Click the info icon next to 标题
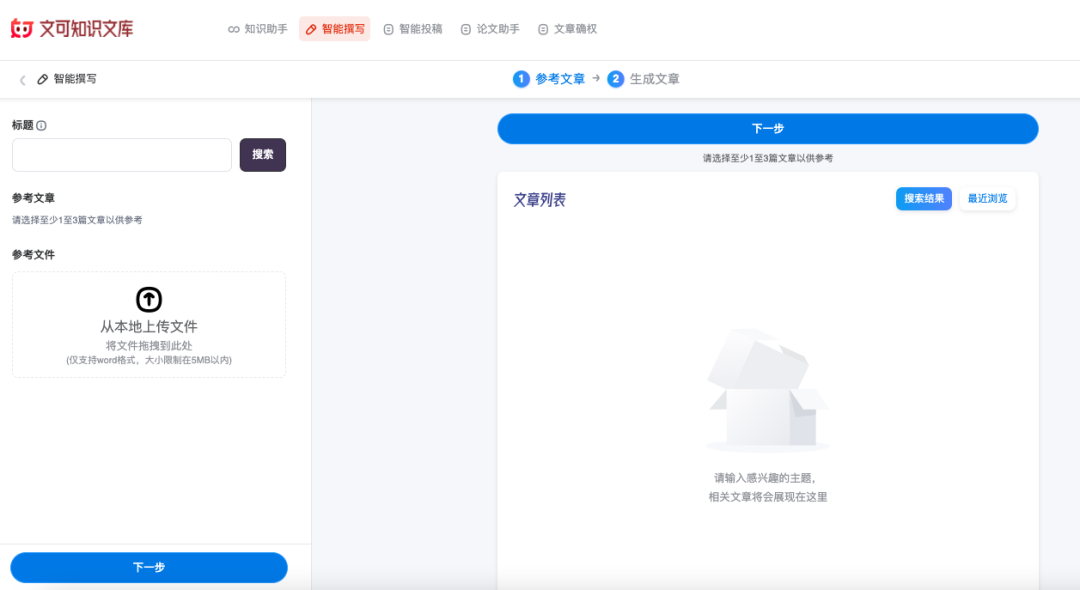This screenshot has width=1080, height=590. [41, 125]
